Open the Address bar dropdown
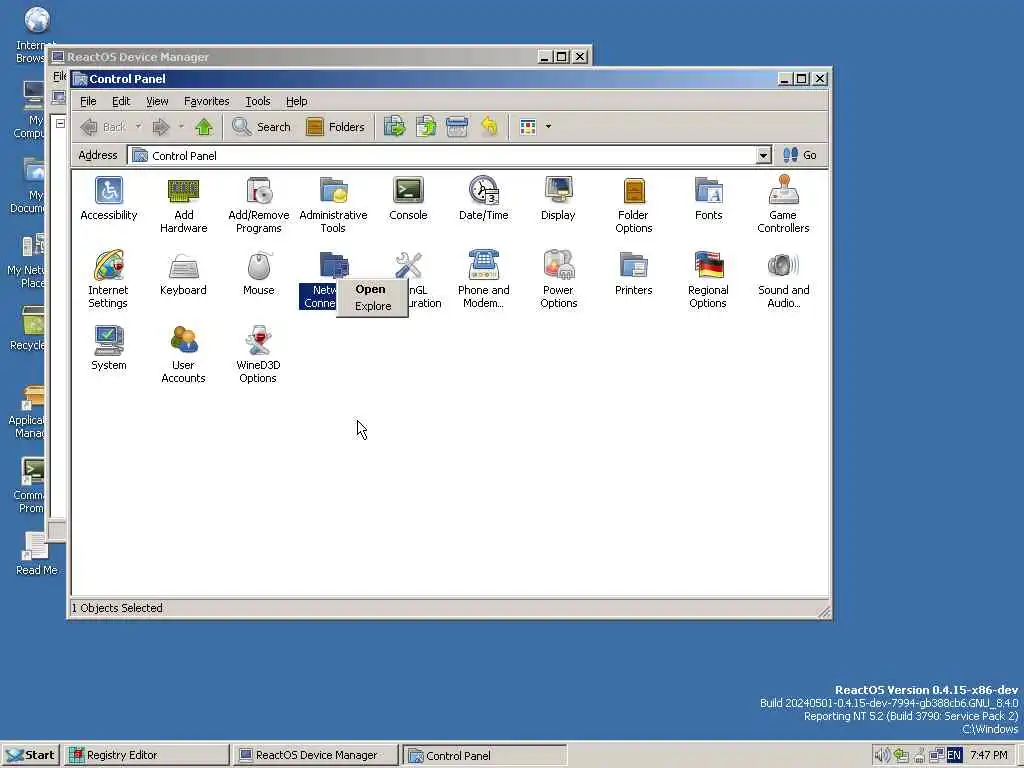 coord(763,155)
